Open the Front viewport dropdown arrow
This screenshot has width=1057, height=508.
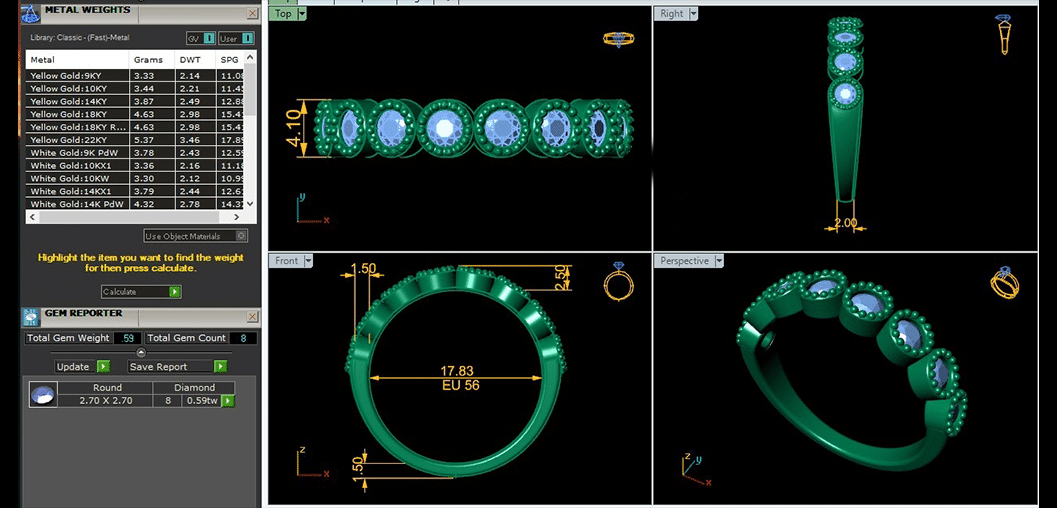(309, 261)
